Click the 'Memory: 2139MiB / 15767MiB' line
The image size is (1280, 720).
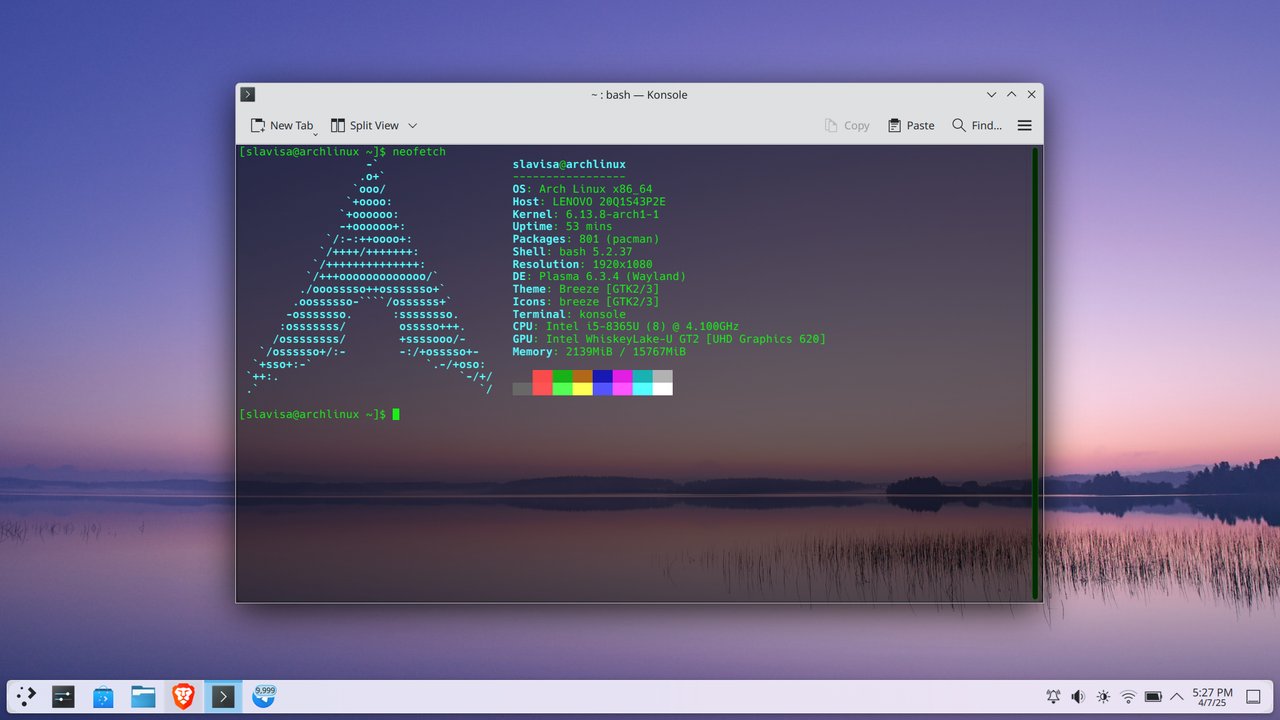click(x=599, y=352)
